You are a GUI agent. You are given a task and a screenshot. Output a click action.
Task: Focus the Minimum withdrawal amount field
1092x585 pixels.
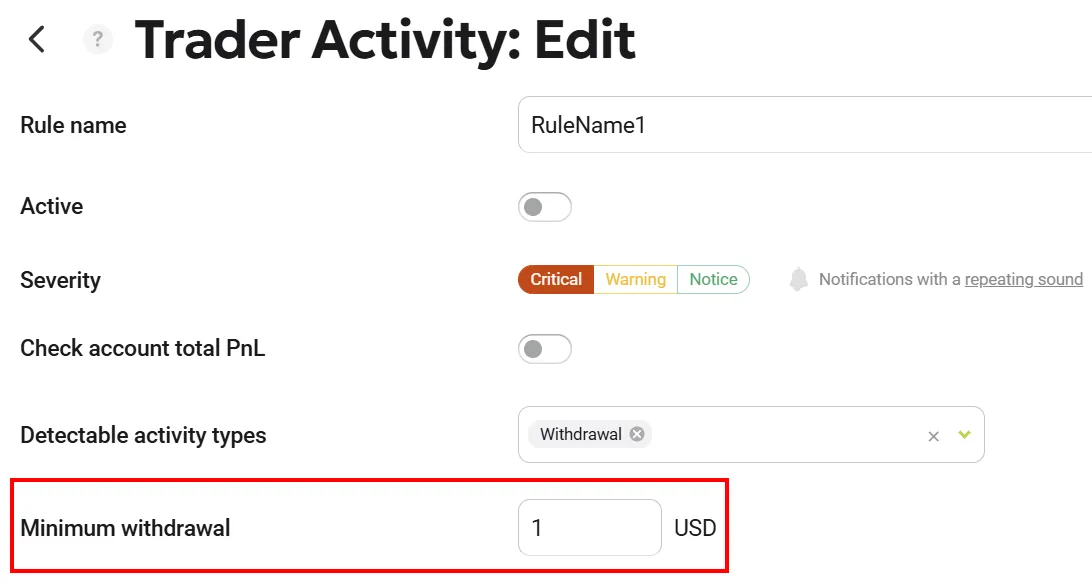click(x=589, y=527)
